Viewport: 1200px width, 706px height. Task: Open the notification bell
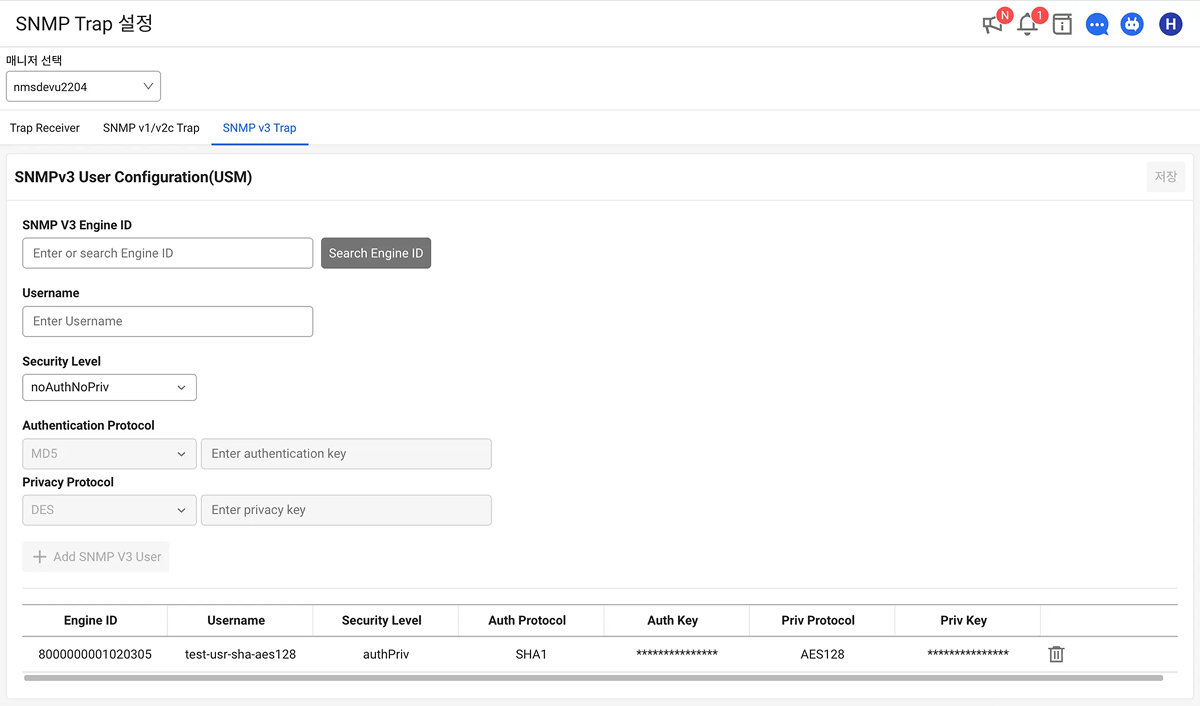pyautogui.click(x=1027, y=25)
